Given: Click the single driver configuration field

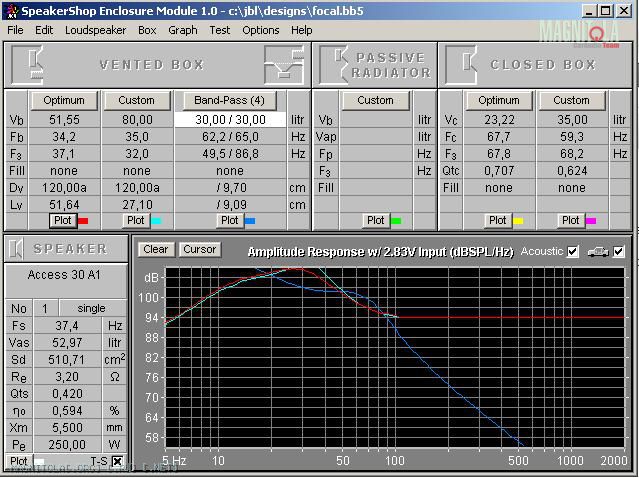Looking at the screenshot, I should point(92,308).
